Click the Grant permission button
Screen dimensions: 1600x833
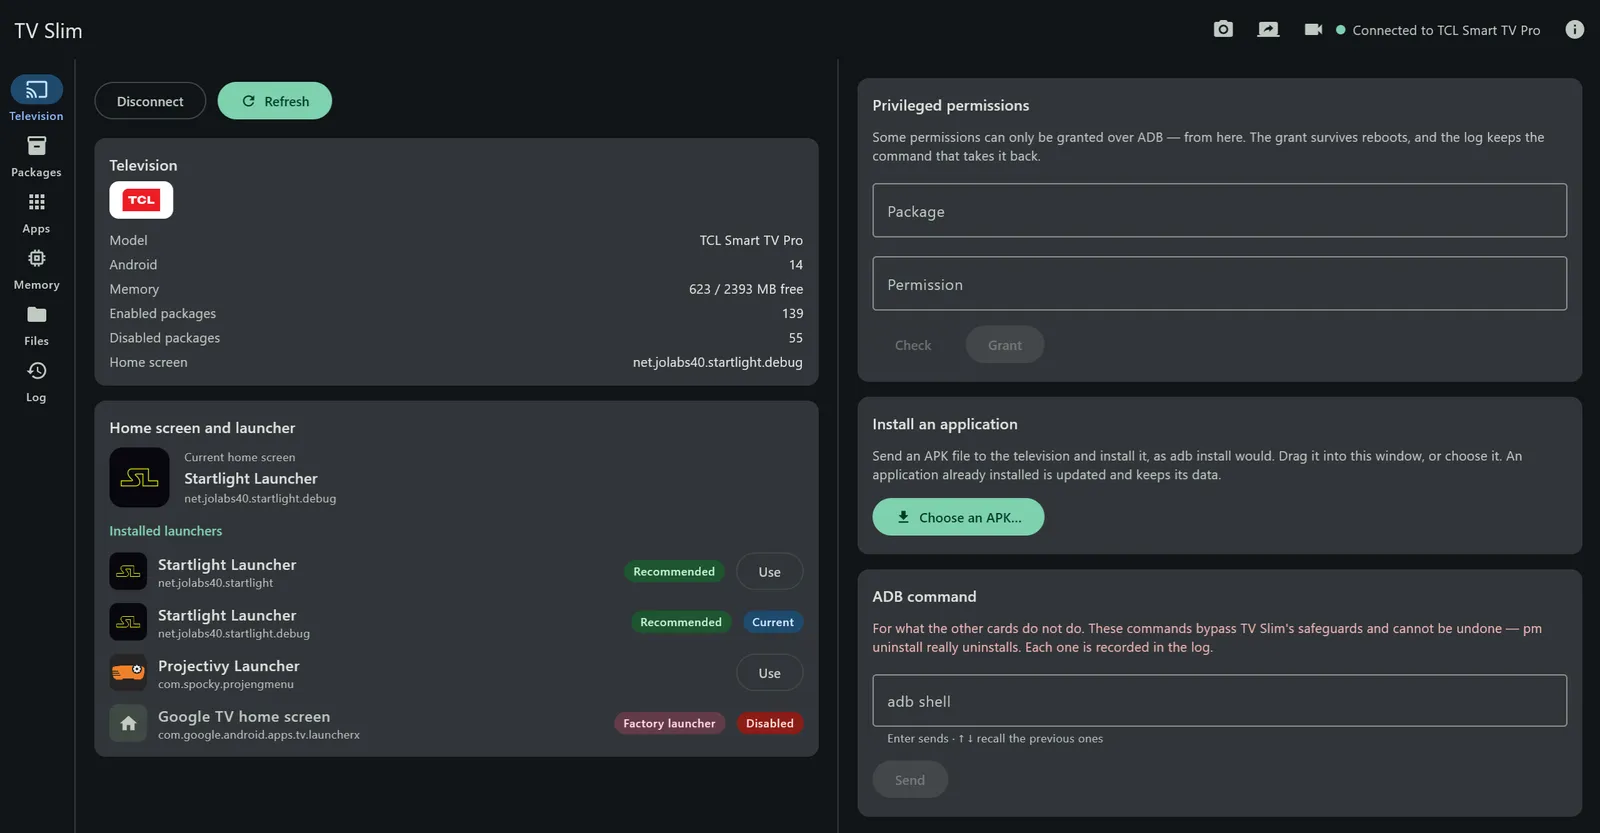(x=1005, y=345)
